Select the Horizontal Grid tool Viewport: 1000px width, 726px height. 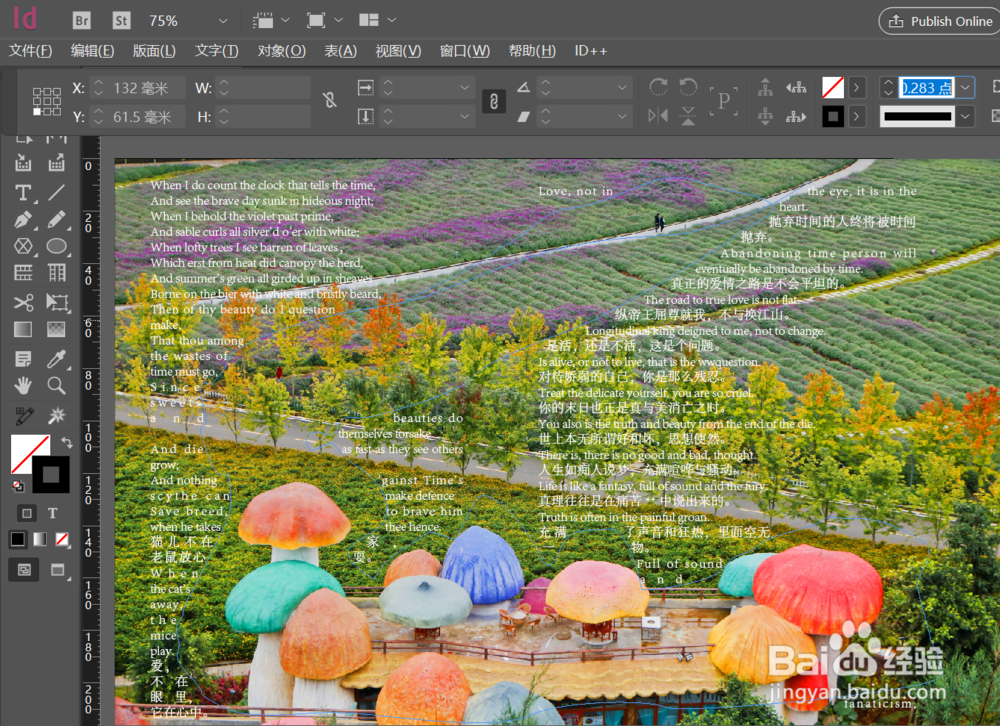pos(23,273)
